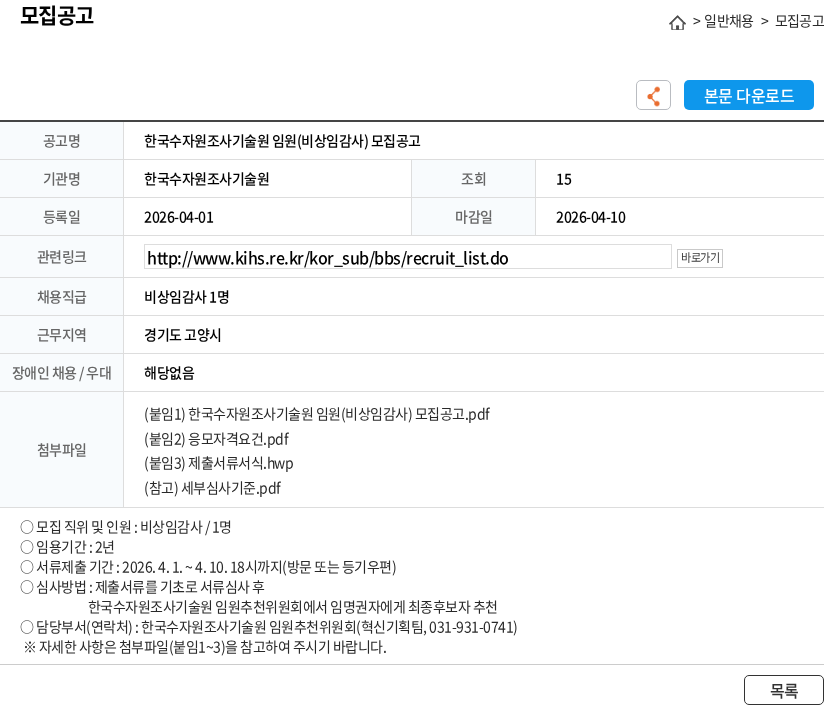Click organization name value 한국수자원조사기술원
This screenshot has width=824, height=705.
[207, 179]
